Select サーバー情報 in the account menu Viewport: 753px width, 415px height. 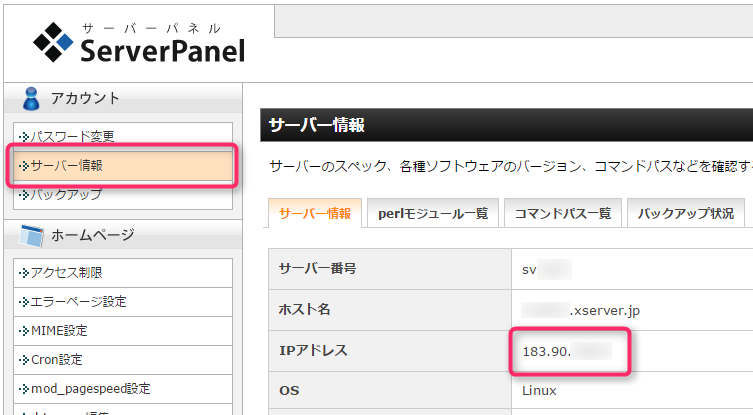[123, 166]
